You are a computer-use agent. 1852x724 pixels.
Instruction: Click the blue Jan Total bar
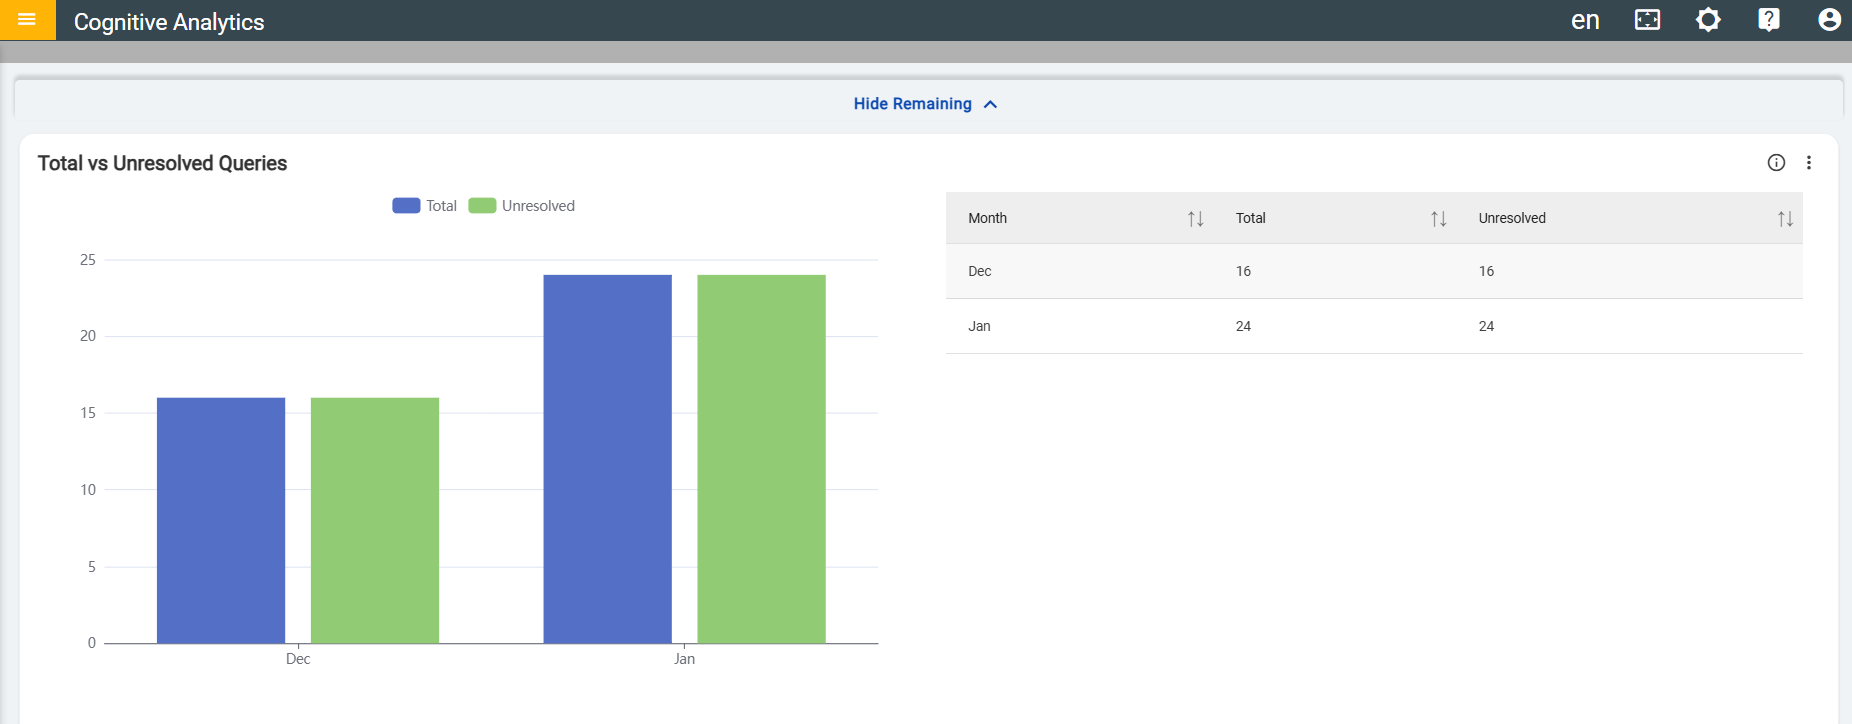[x=607, y=459]
